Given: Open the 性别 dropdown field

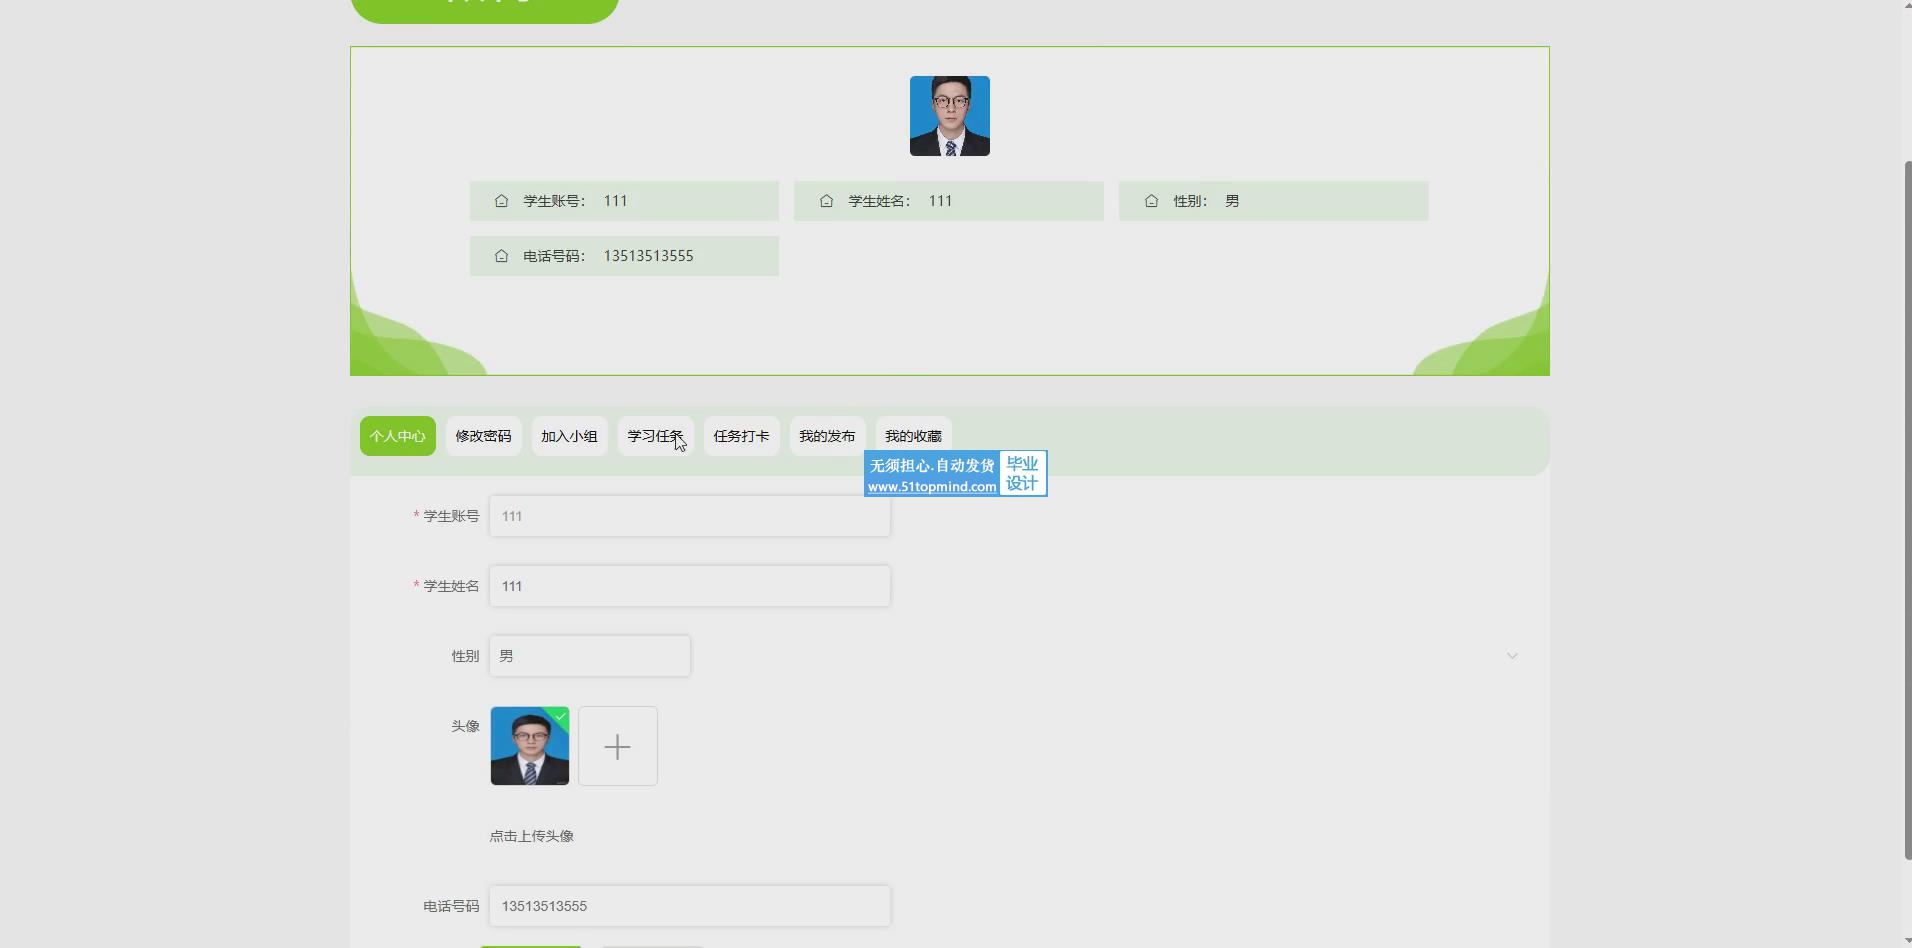Looking at the screenshot, I should click(589, 656).
